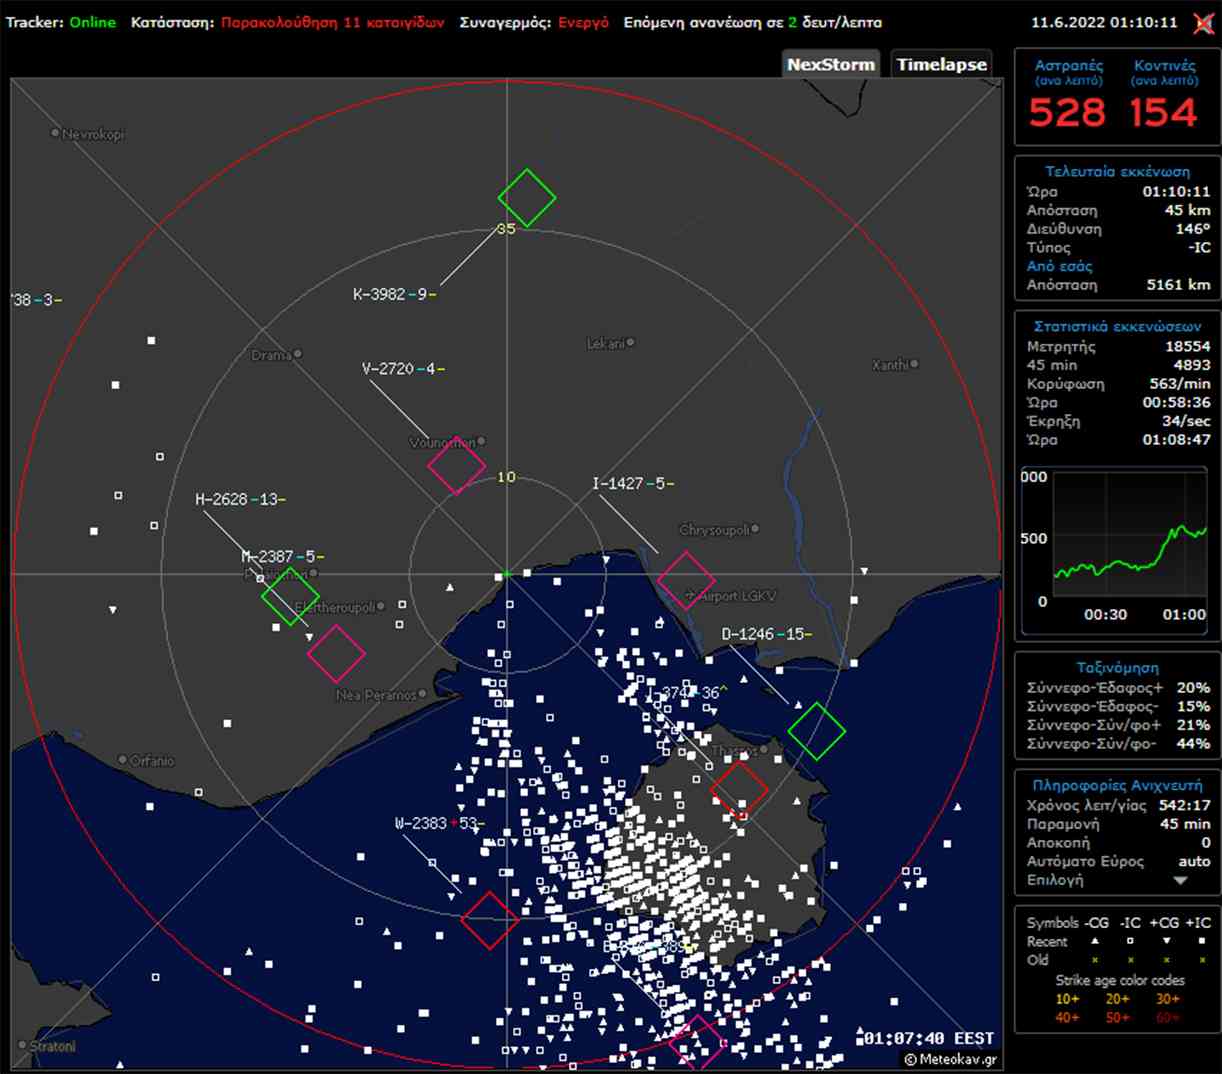Image resolution: width=1222 pixels, height=1074 pixels.
Task: Click the crossed-out sound icon beside the clock
Action: click(x=1204, y=22)
